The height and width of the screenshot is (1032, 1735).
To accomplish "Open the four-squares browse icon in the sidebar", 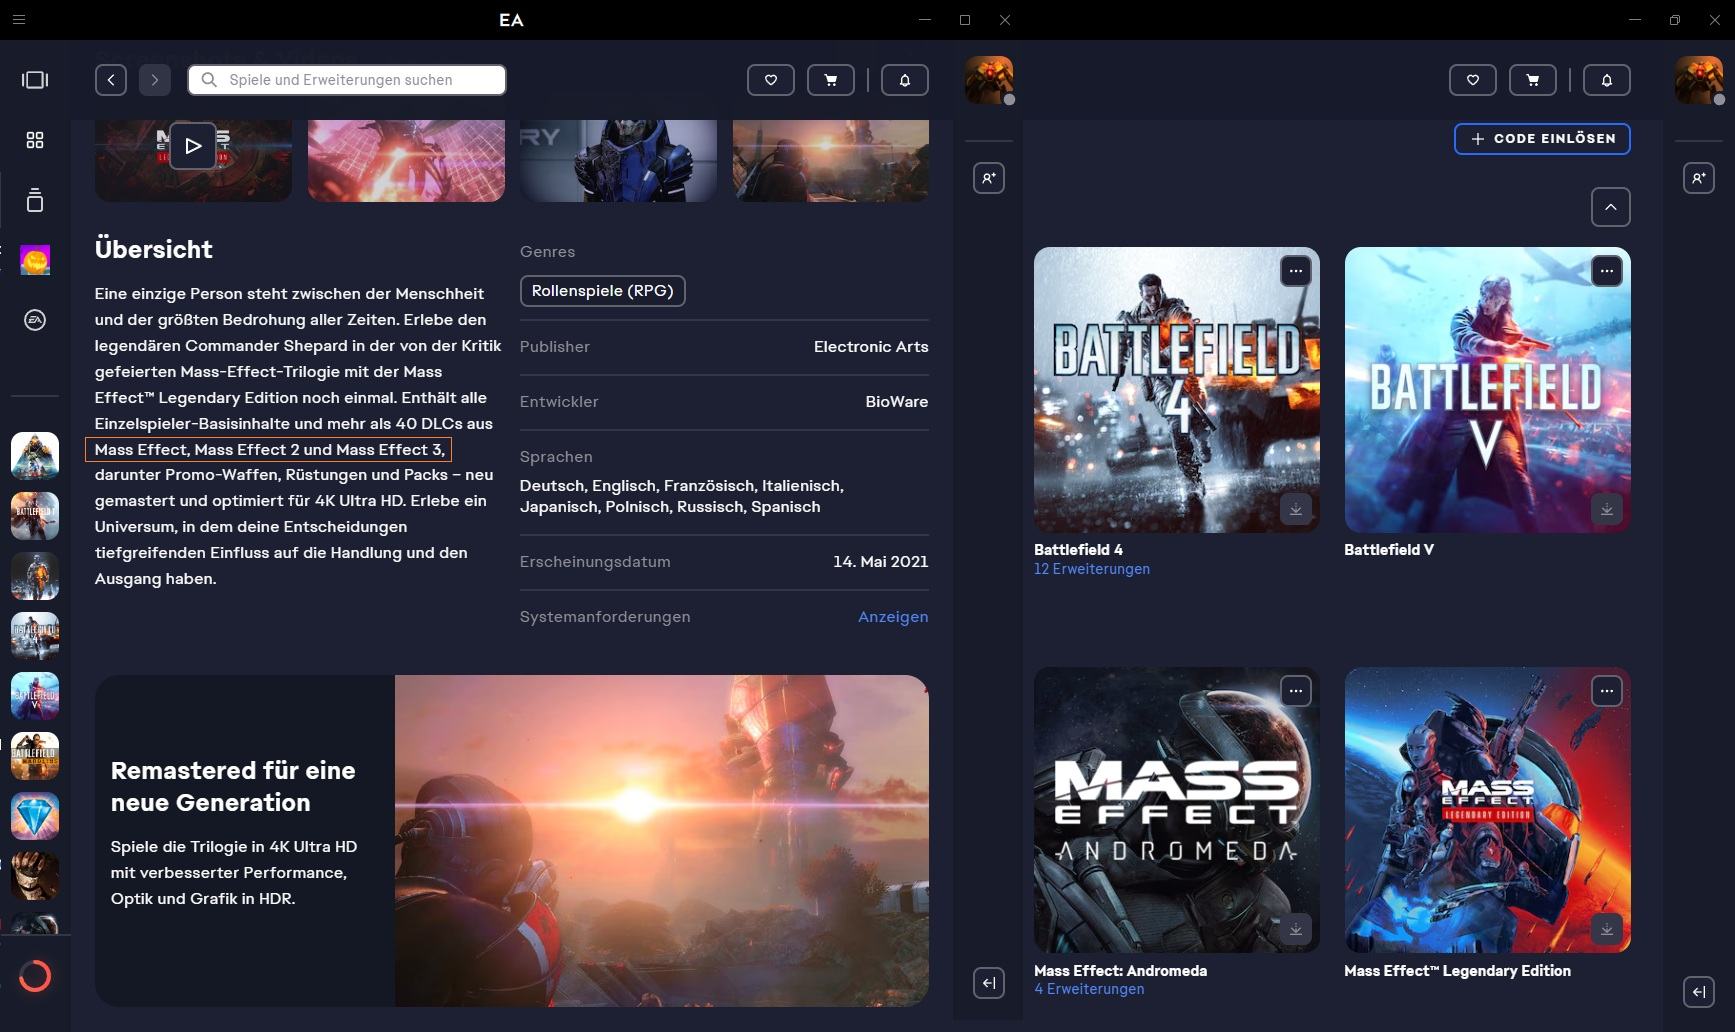I will point(35,140).
